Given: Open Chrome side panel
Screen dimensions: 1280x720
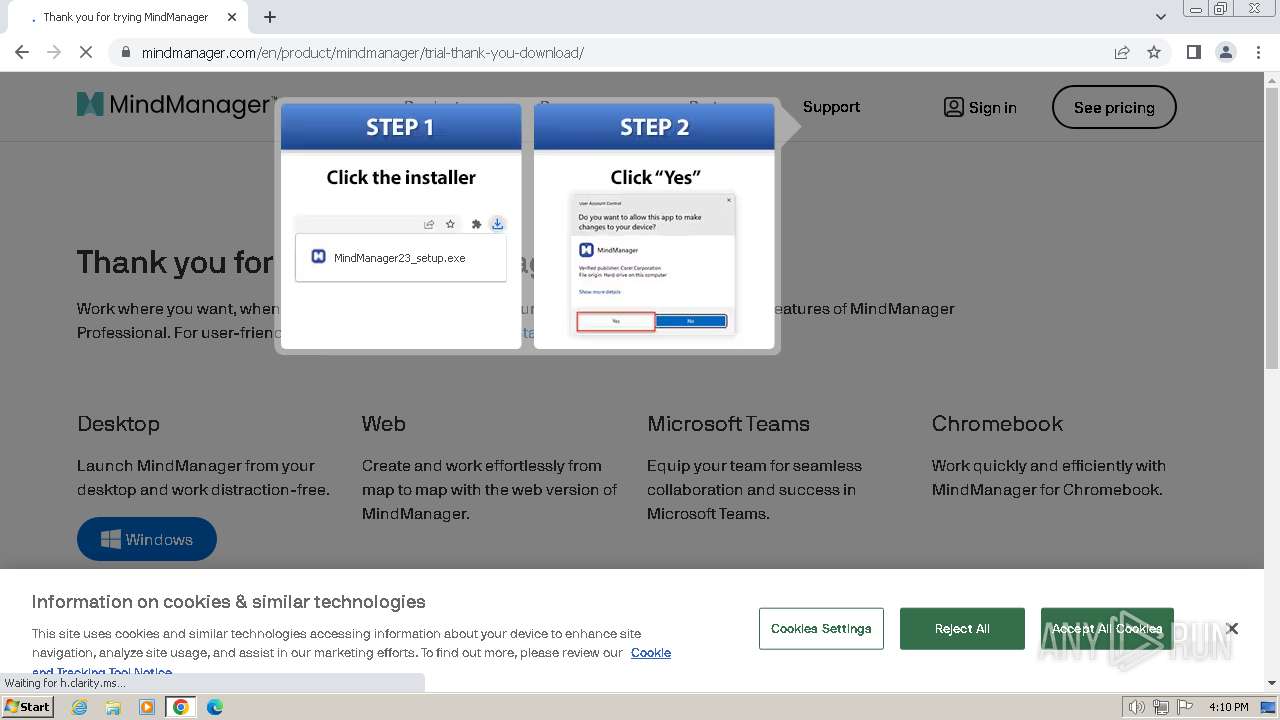Looking at the screenshot, I should click(1193, 52).
